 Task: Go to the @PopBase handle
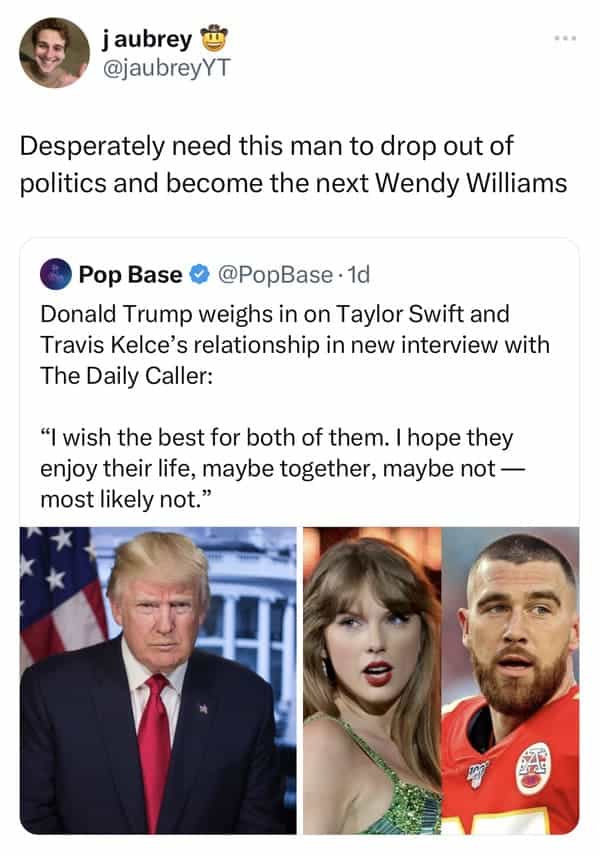[275, 274]
